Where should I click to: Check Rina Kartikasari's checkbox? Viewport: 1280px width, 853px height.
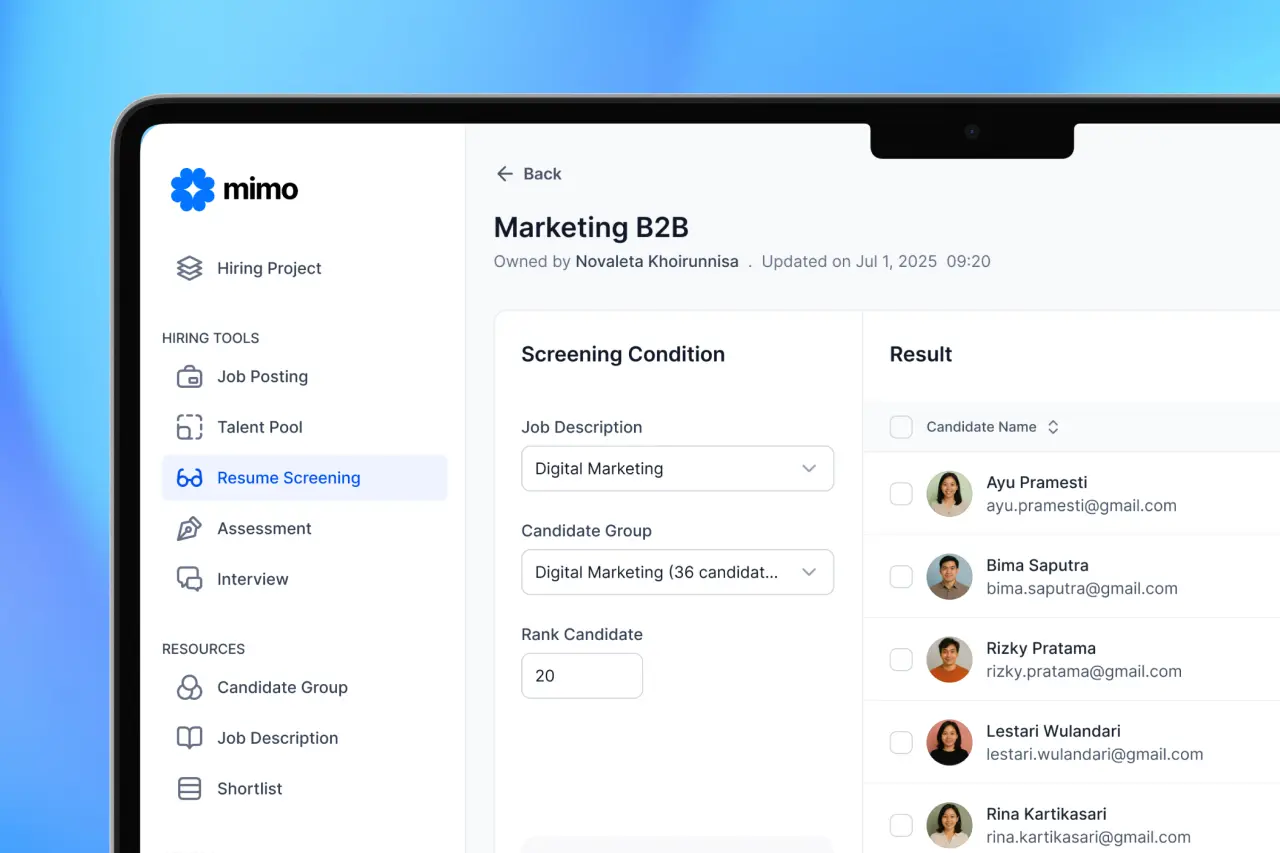pyautogui.click(x=901, y=826)
